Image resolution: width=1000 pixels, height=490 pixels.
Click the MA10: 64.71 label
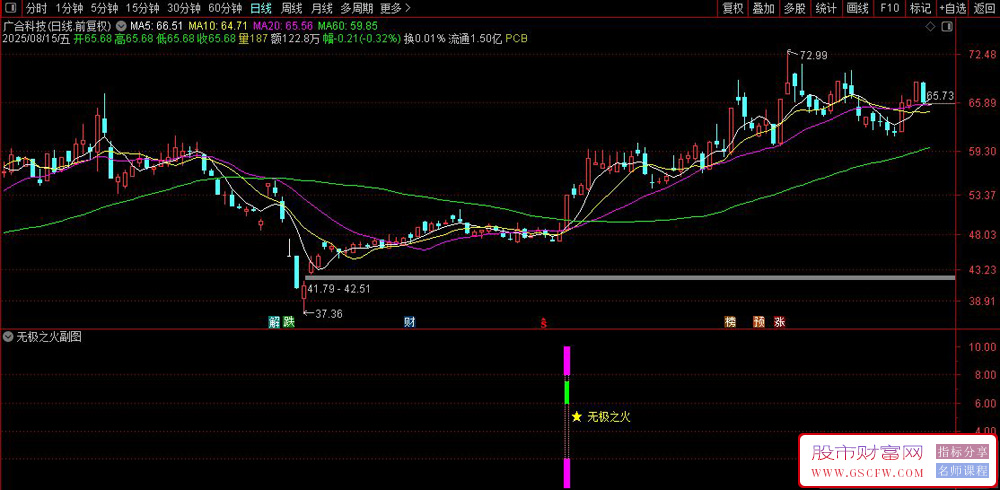tap(217, 27)
